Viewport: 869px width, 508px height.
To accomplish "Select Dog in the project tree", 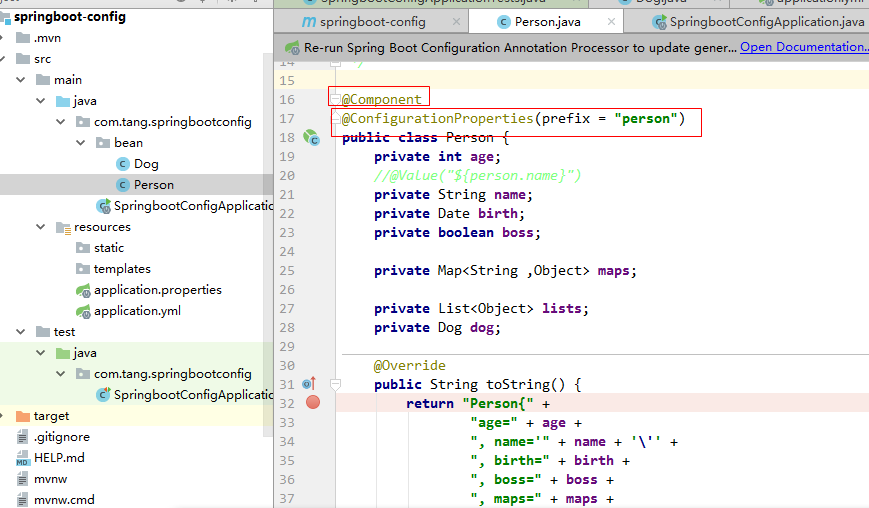I will coord(146,164).
